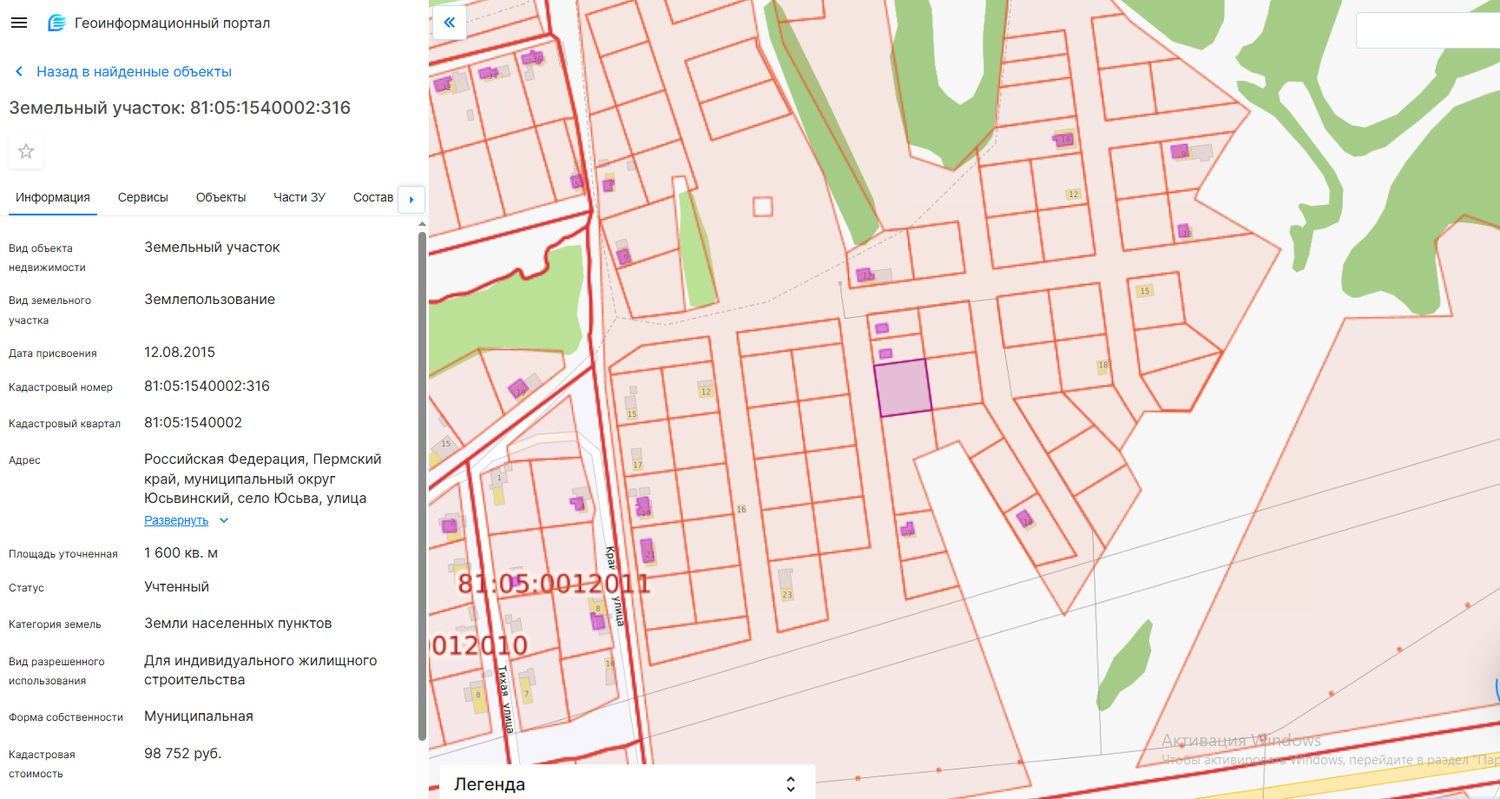Open Назад в найденные объекты link
The width and height of the screenshot is (1500, 799).
point(134,72)
